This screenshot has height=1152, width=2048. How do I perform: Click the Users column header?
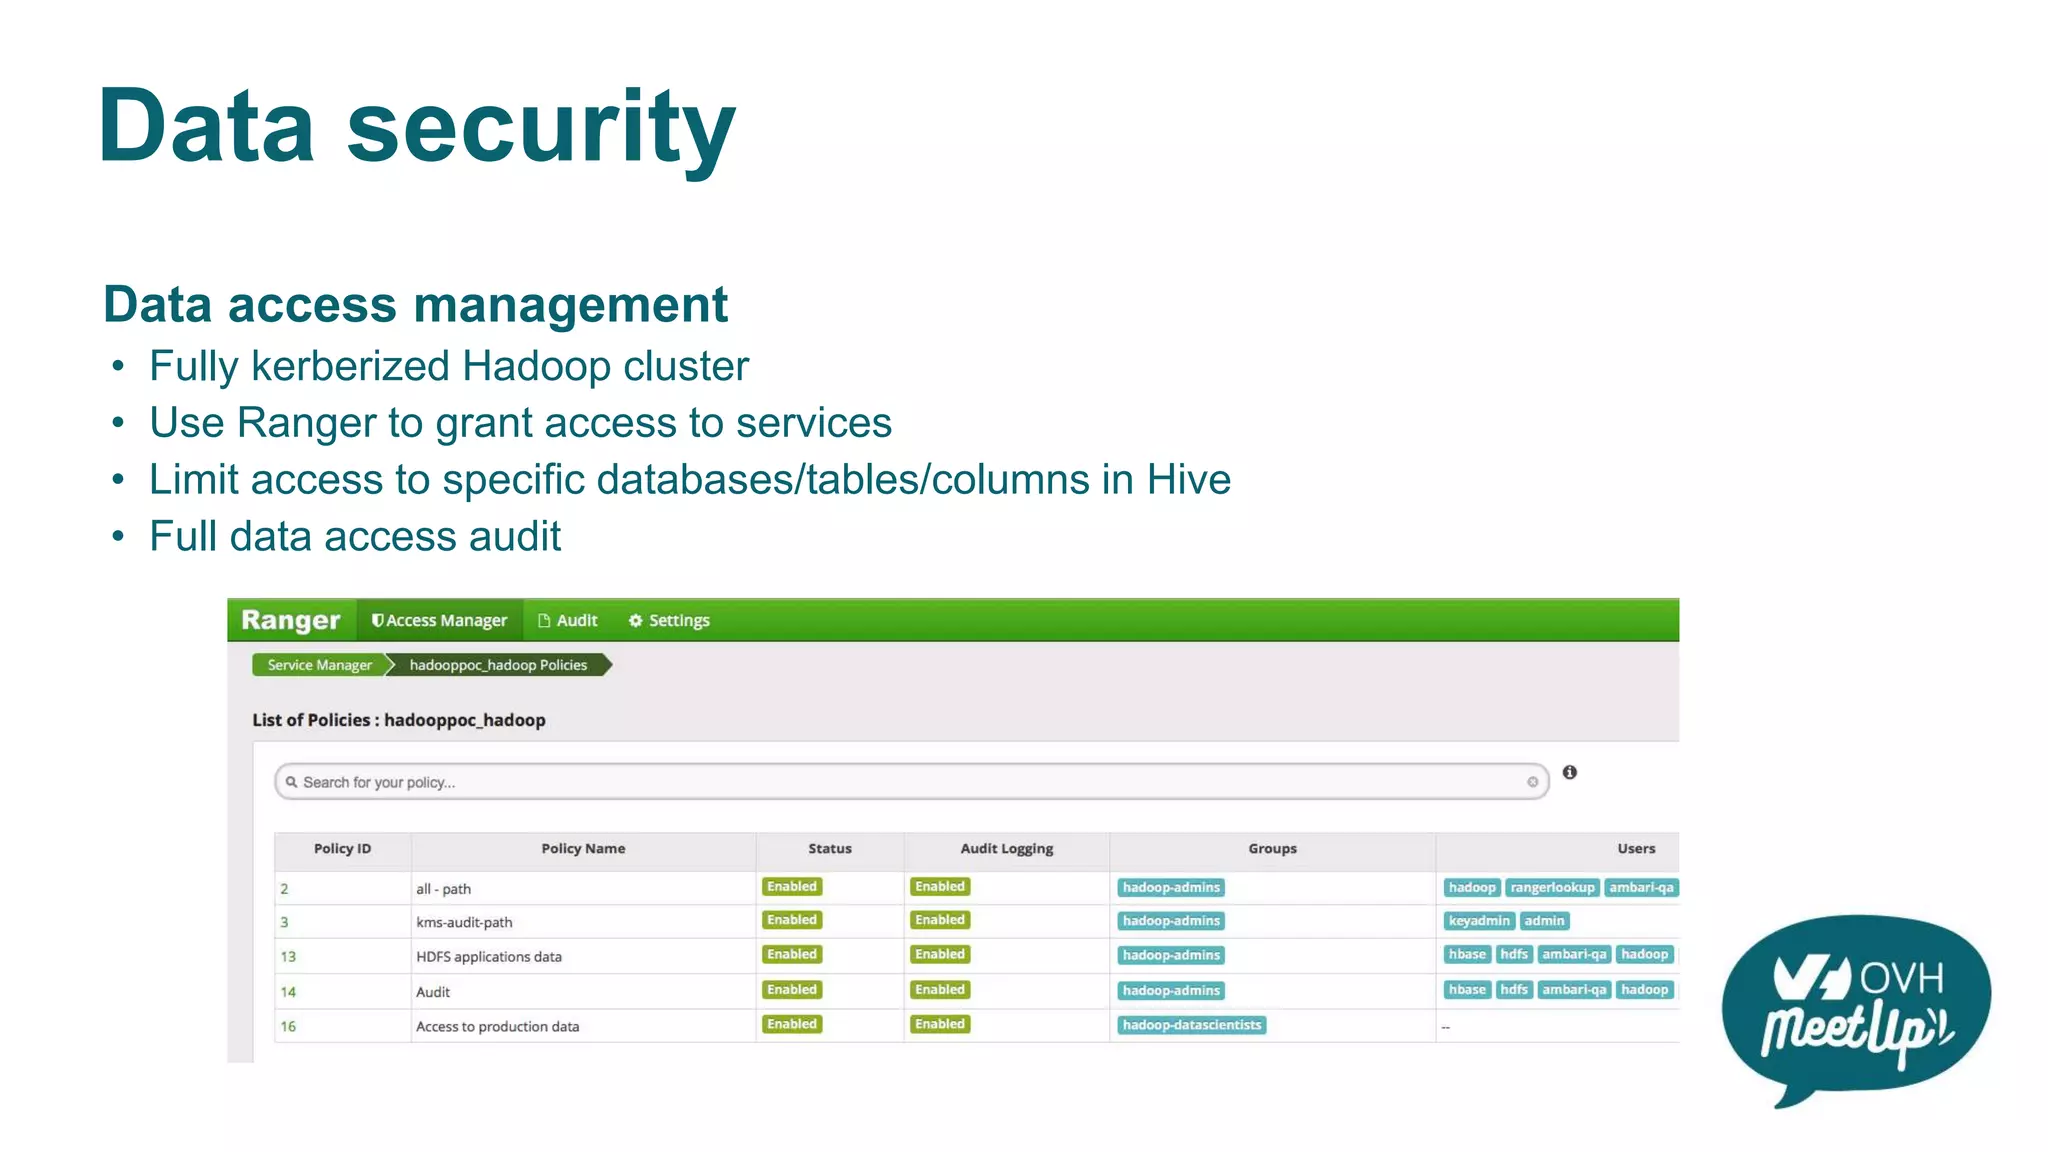(x=1636, y=848)
